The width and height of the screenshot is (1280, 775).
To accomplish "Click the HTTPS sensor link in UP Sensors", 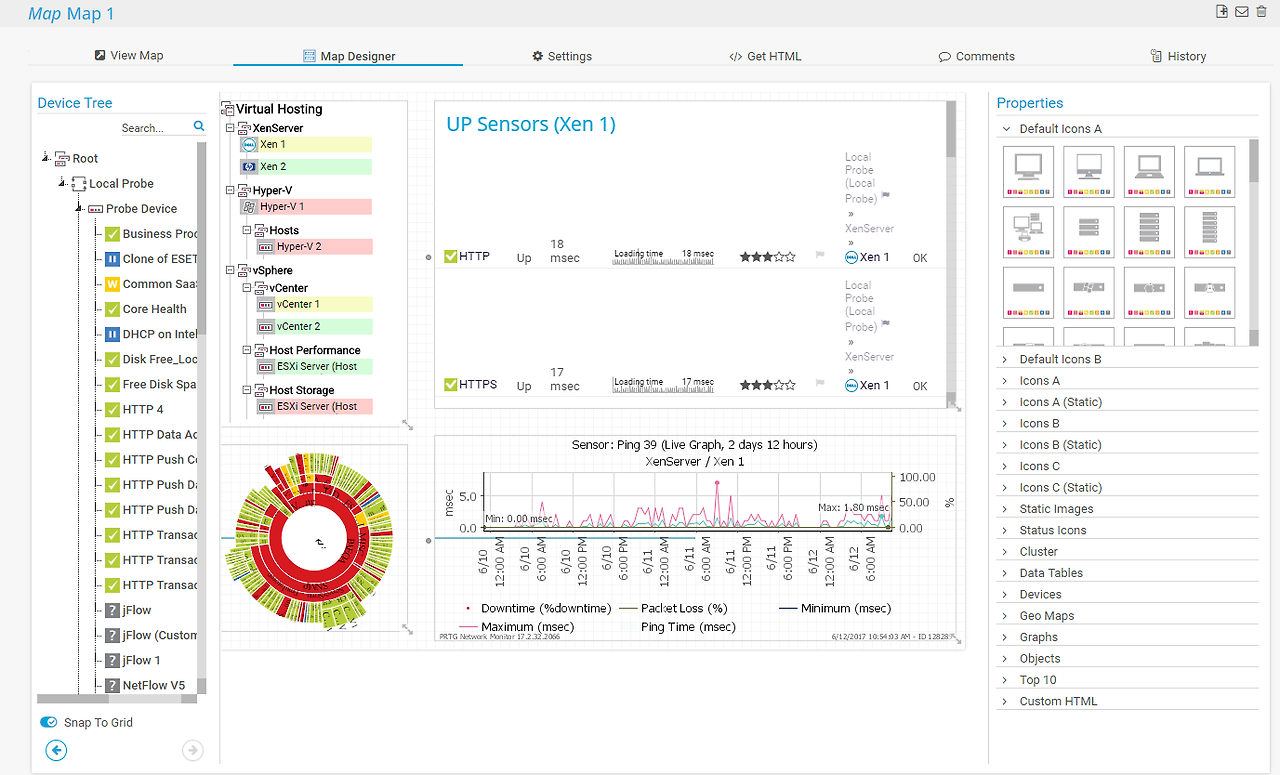I will [x=478, y=384].
